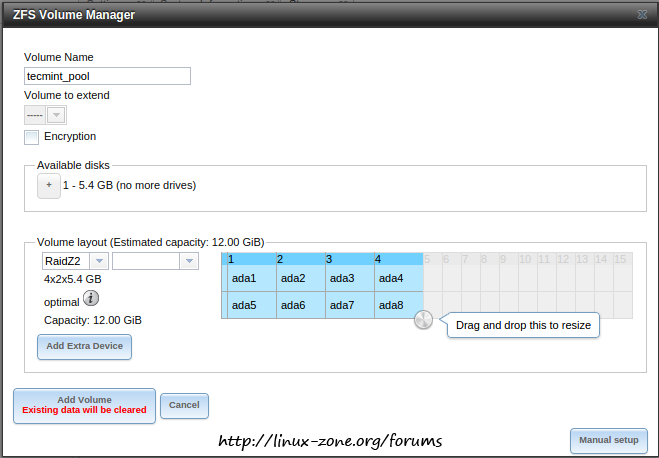
Task: Click the optimal layout info icon
Action: 90,298
